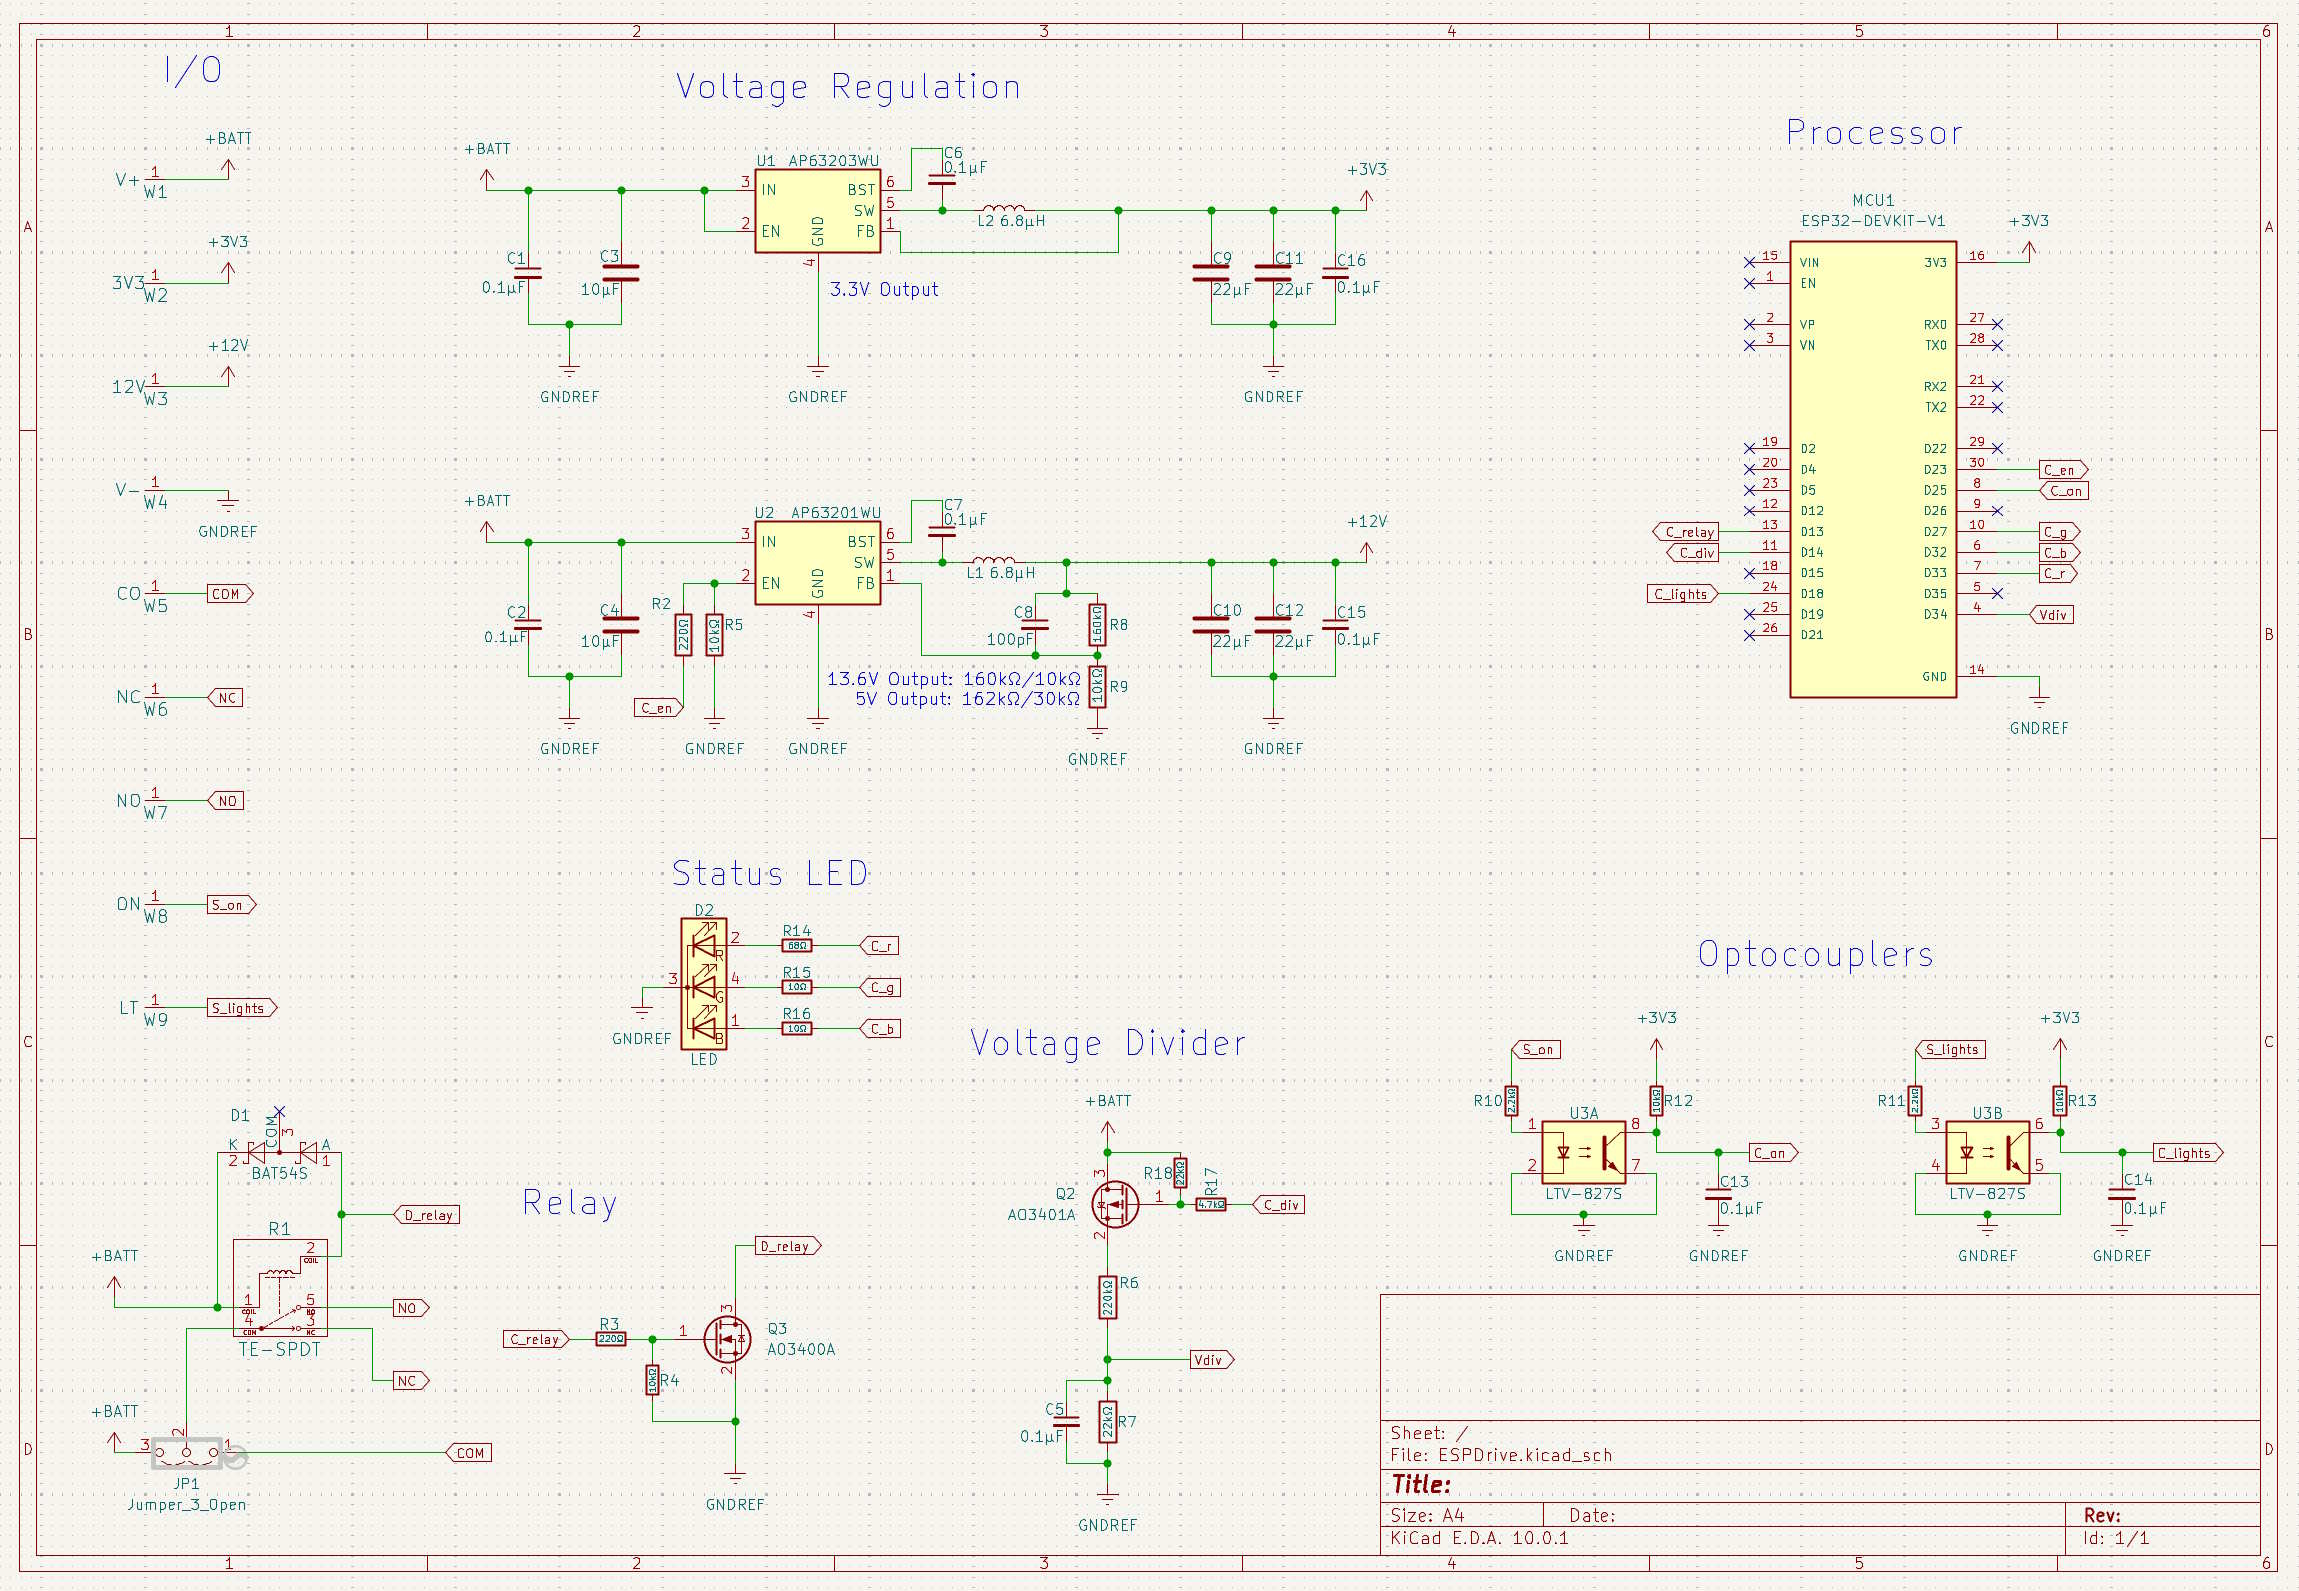Click the "Voltage Divider" heading
Image resolution: width=2299 pixels, height=1591 pixels.
(x=1108, y=1043)
